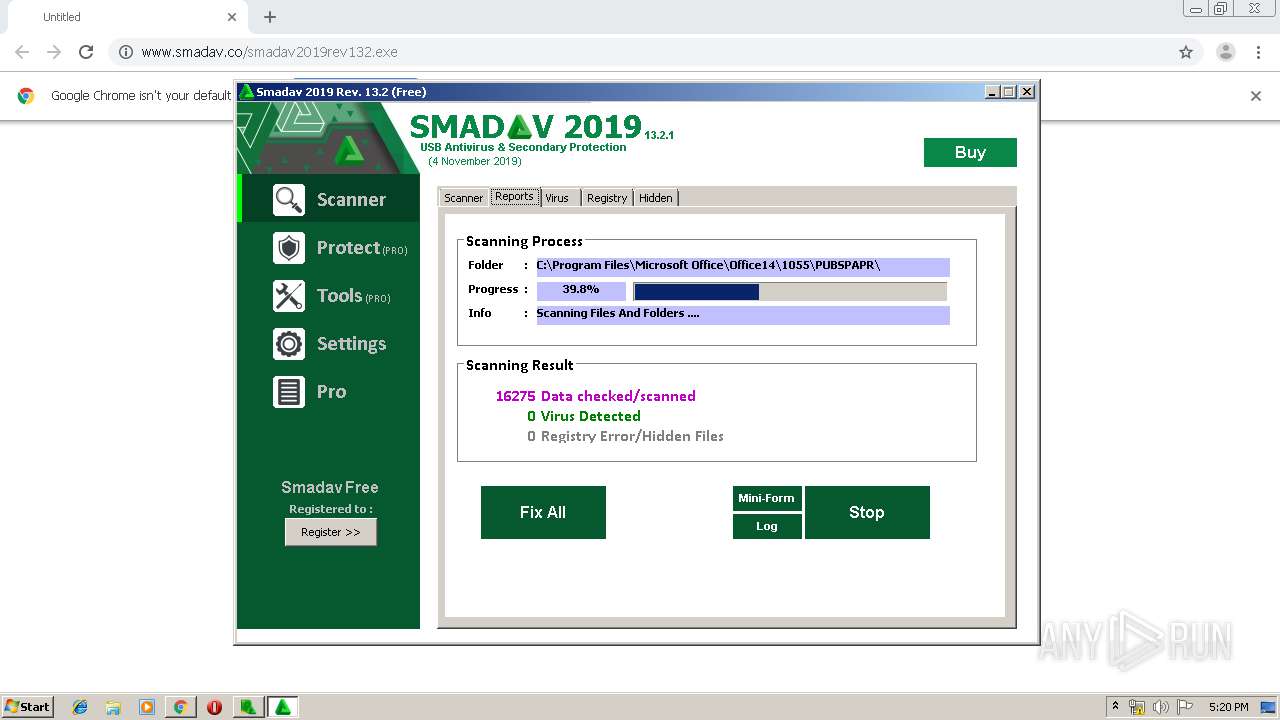Switch to Chrome in the taskbar

(x=180, y=707)
